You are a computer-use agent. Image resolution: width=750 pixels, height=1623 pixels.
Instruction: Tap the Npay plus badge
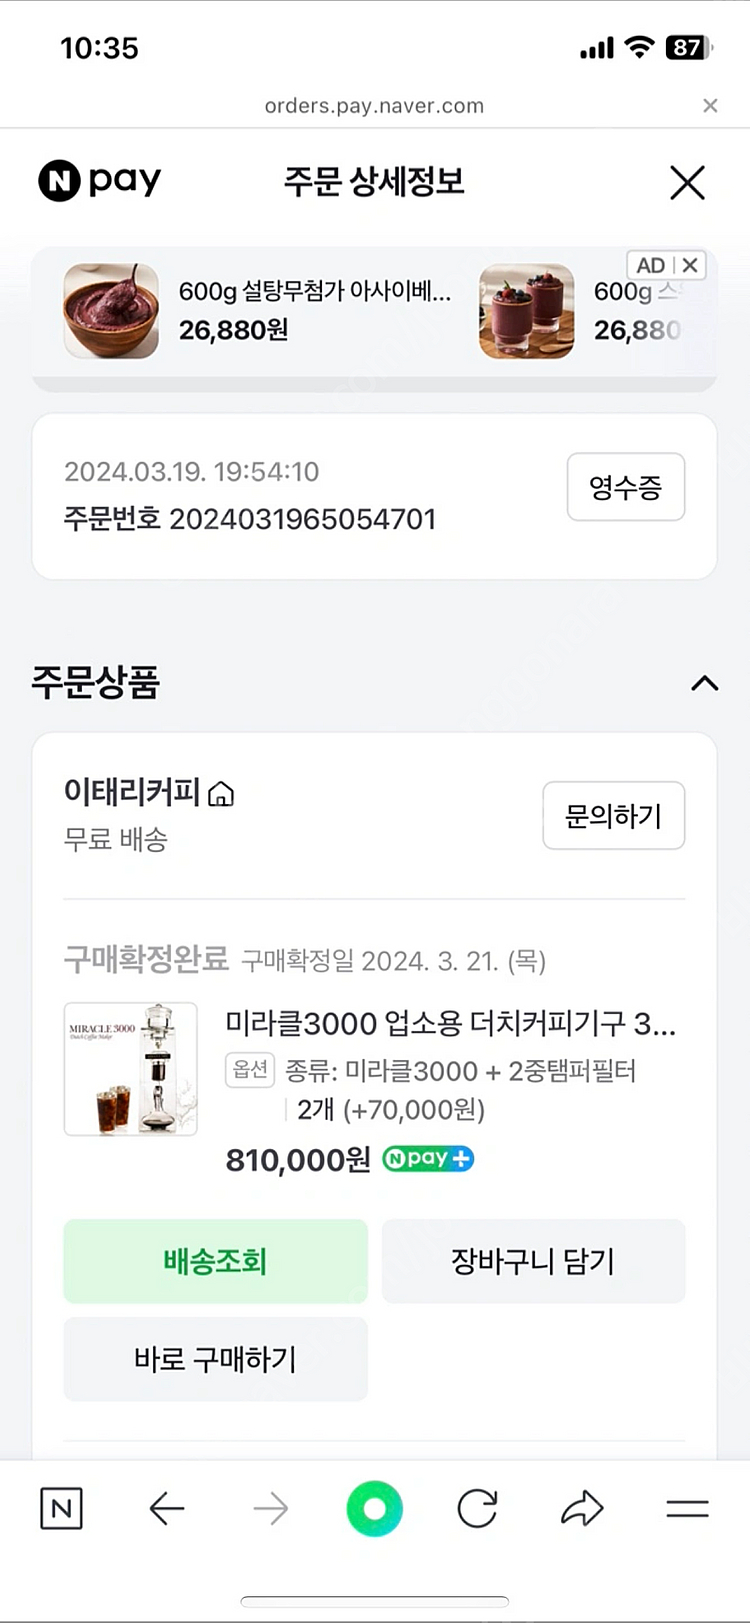(x=428, y=1159)
